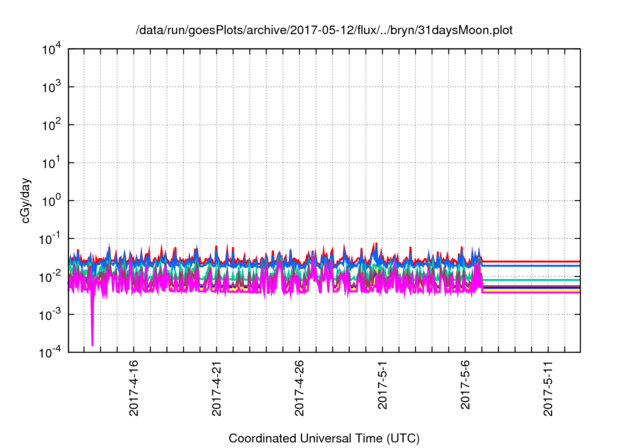Click the top y-axis tick label 10^4
This screenshot has width=640, height=448.
(x=54, y=49)
